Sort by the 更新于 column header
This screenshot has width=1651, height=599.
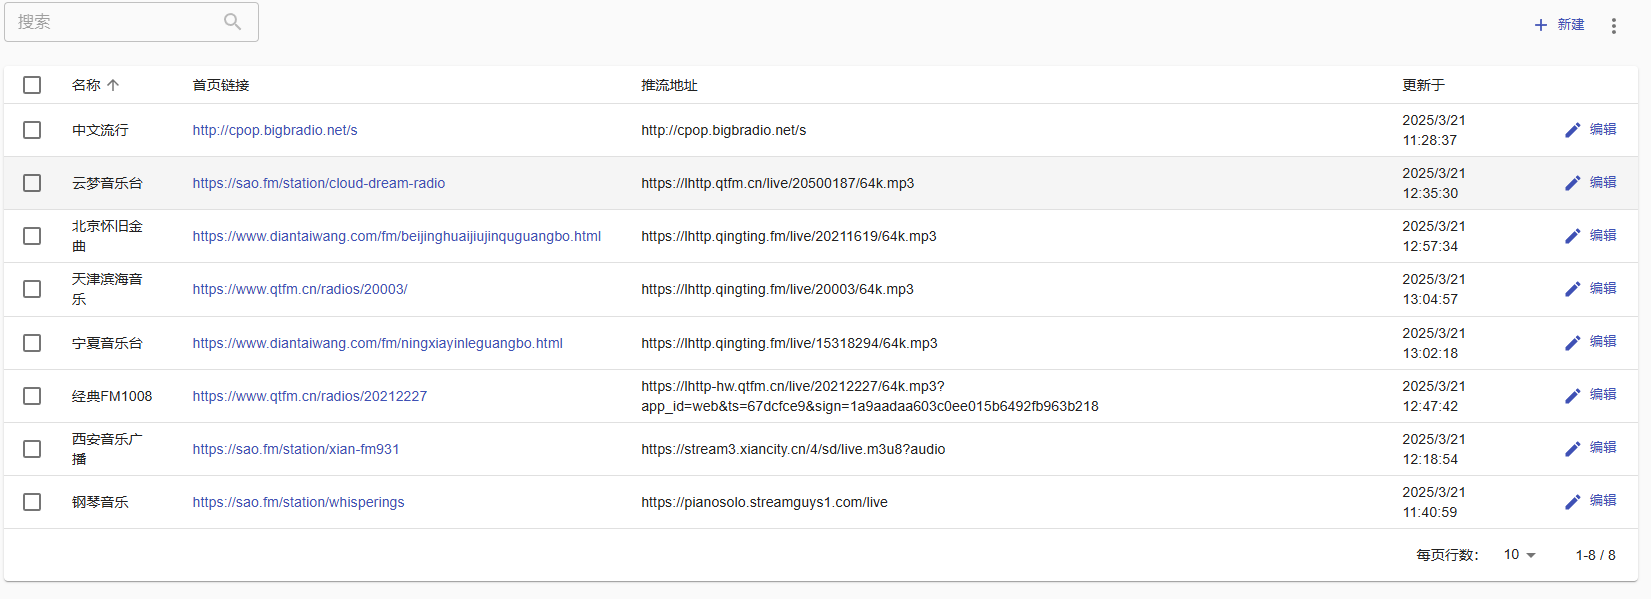[x=1423, y=86]
